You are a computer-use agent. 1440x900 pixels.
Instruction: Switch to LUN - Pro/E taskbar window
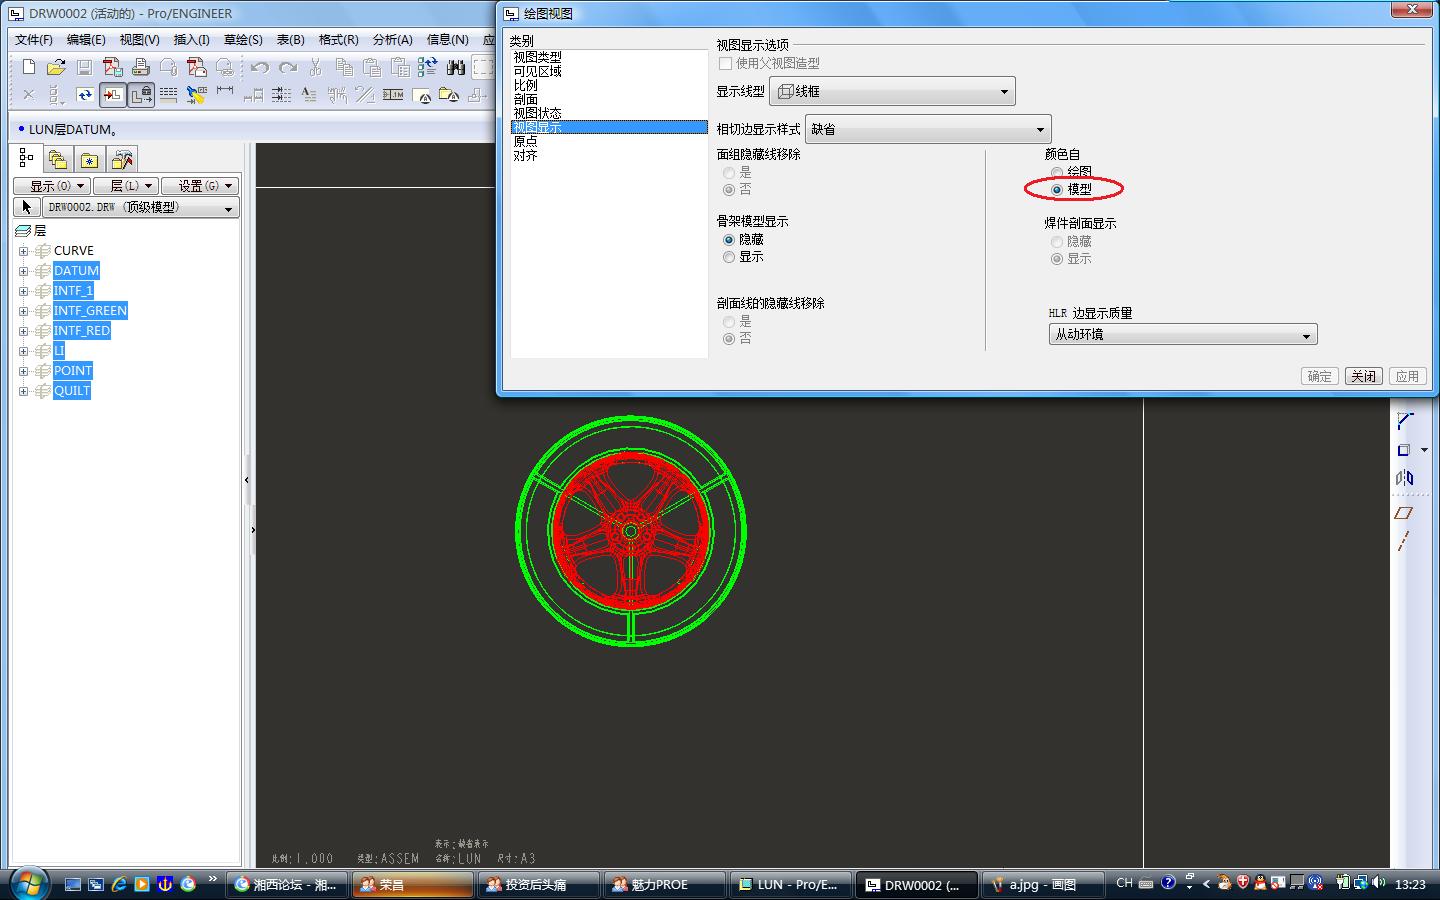click(x=790, y=885)
